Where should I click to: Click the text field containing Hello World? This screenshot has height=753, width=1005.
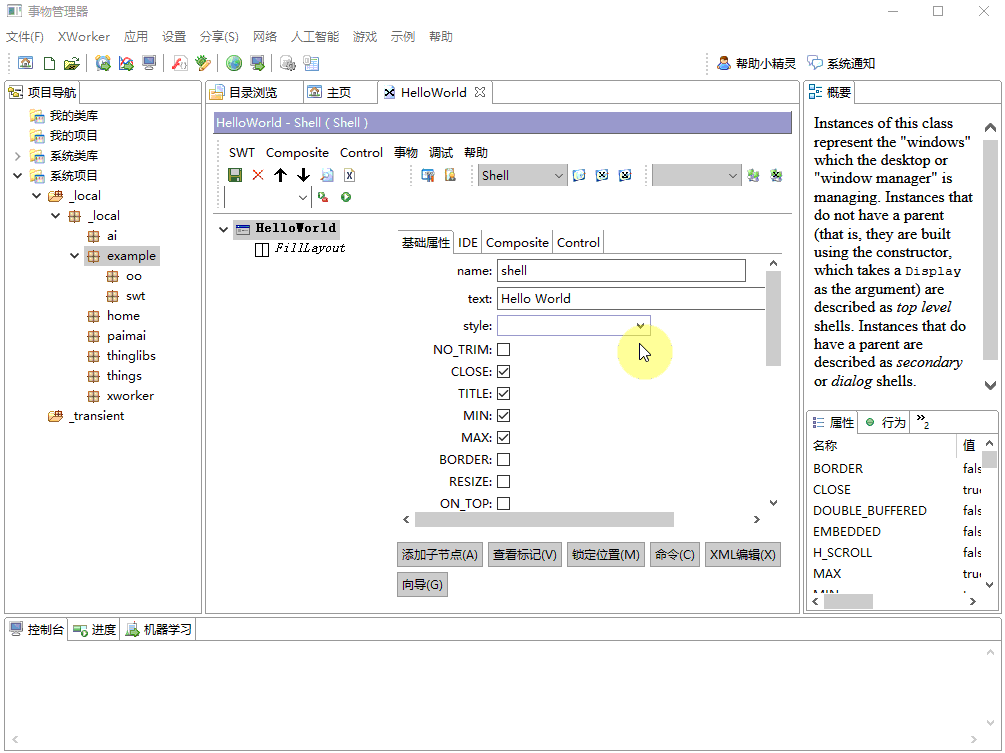click(631, 298)
